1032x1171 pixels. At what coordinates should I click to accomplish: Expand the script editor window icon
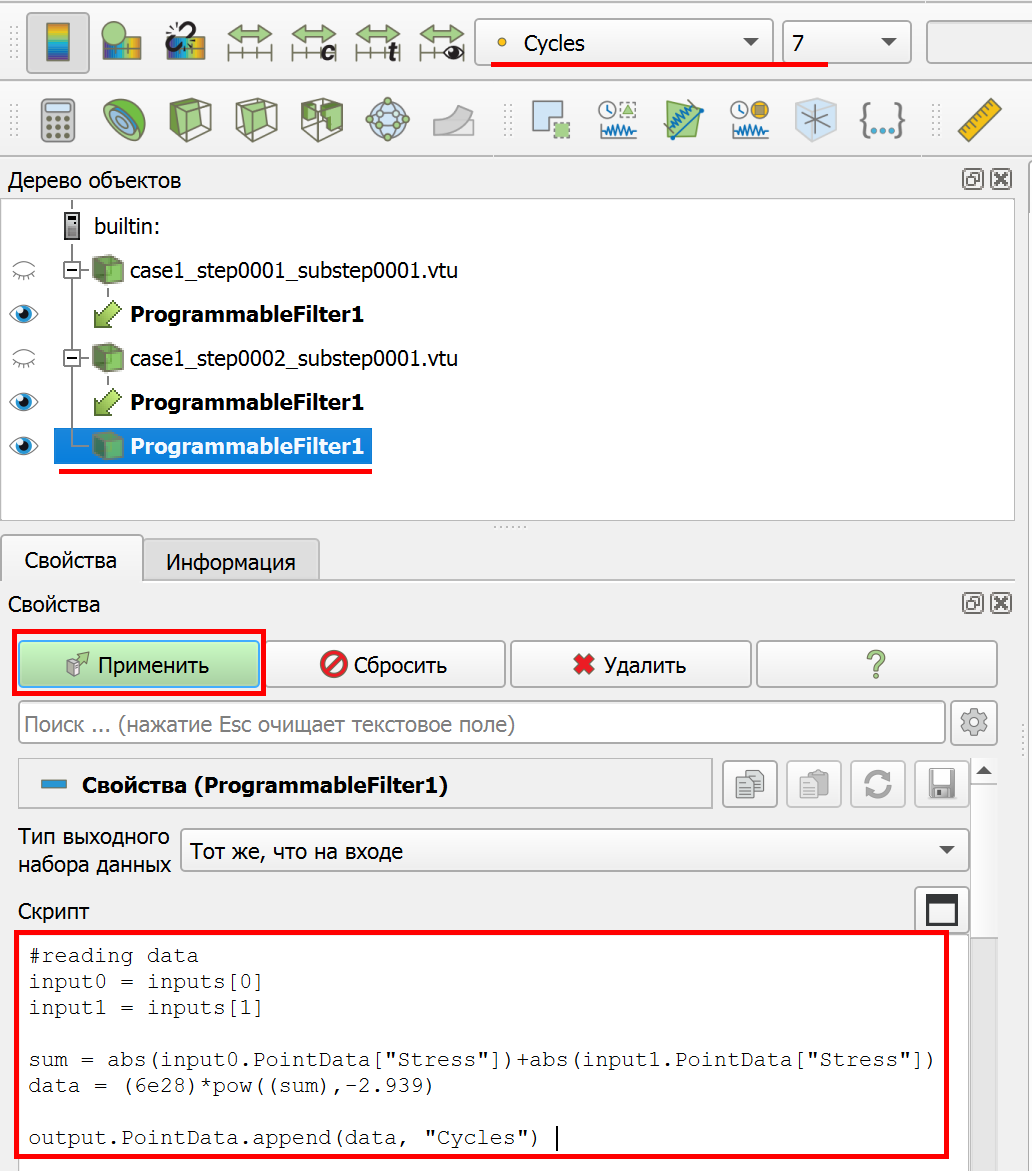coord(942,910)
